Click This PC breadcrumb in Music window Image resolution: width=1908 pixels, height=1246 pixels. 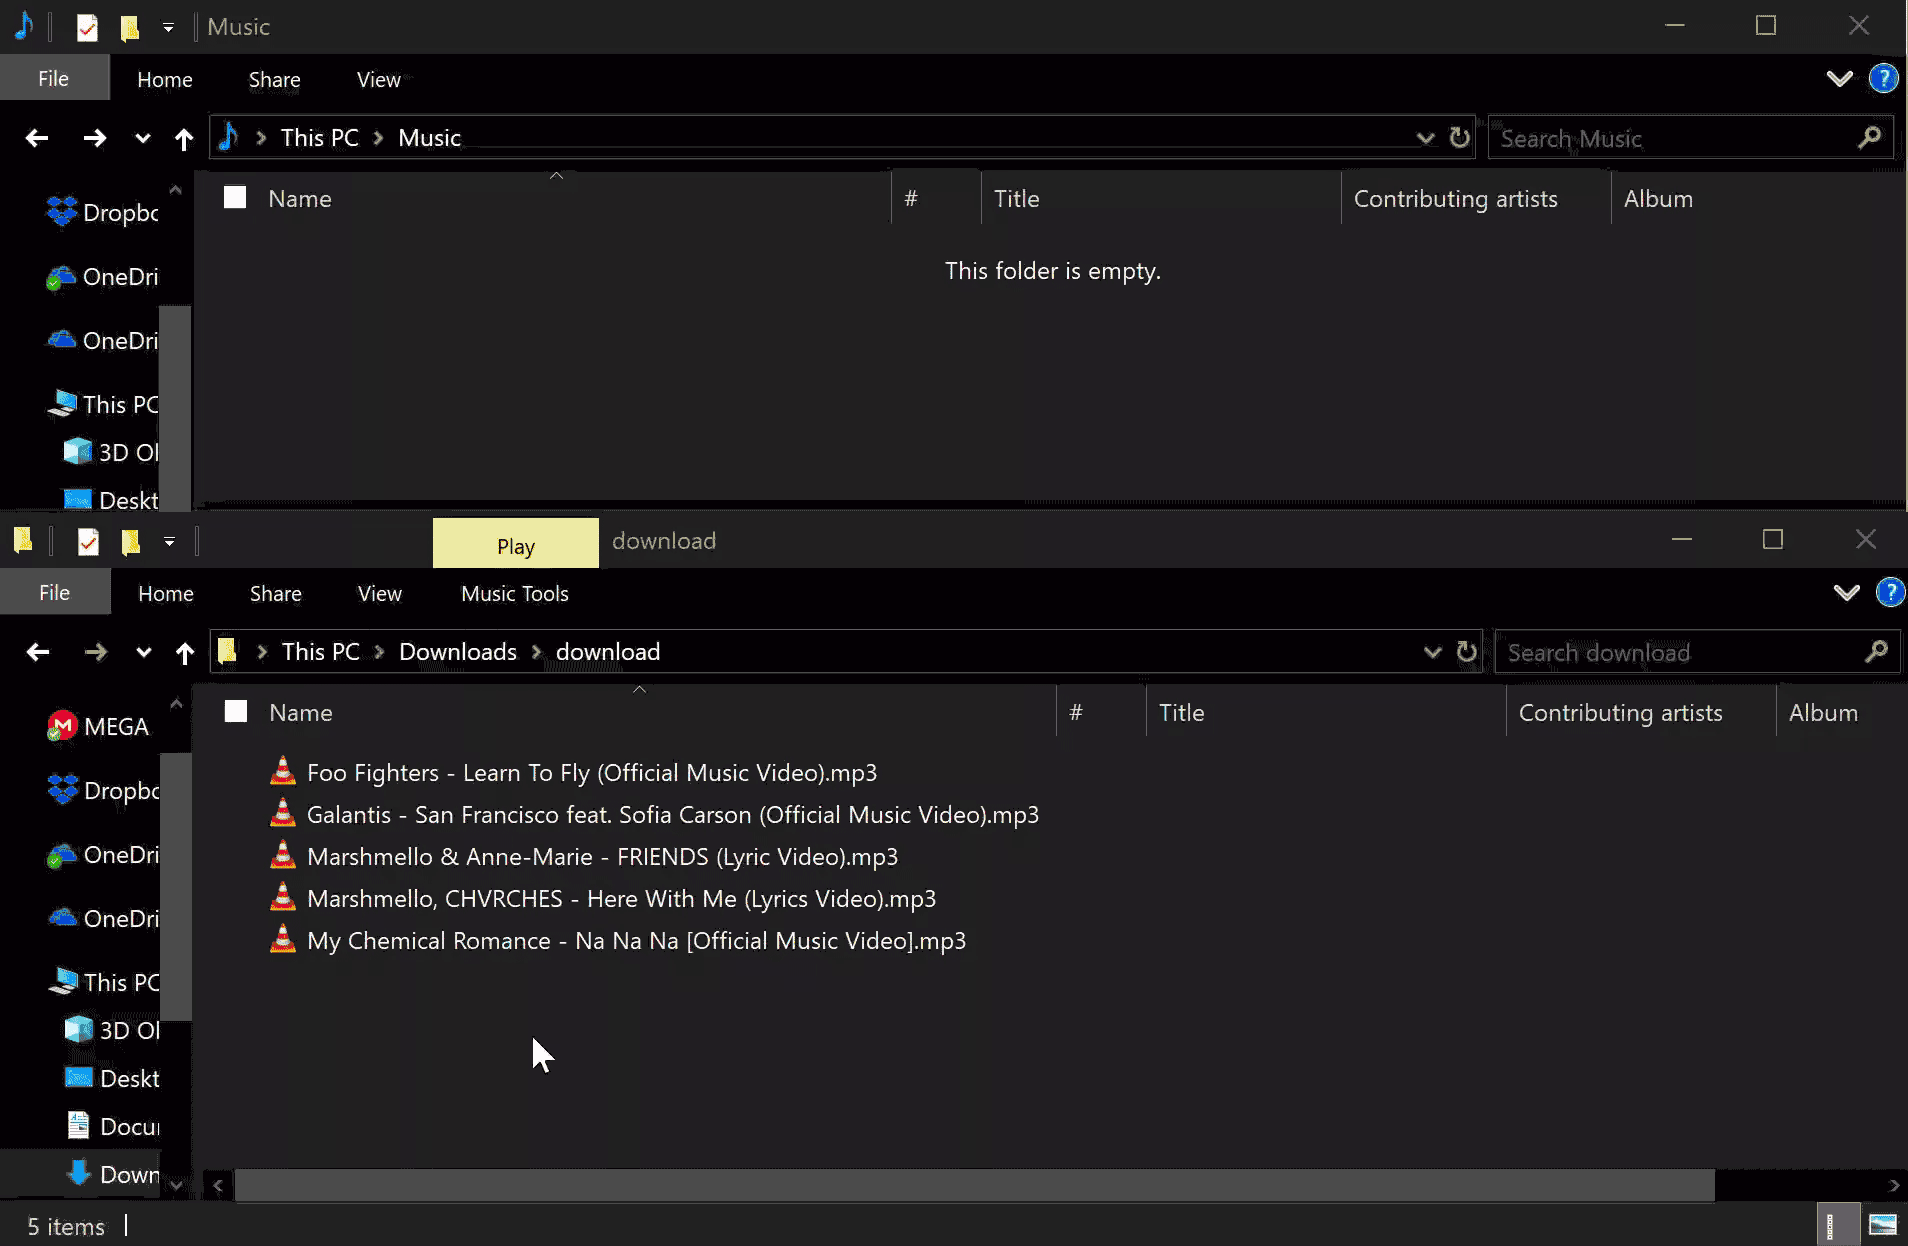click(x=319, y=137)
